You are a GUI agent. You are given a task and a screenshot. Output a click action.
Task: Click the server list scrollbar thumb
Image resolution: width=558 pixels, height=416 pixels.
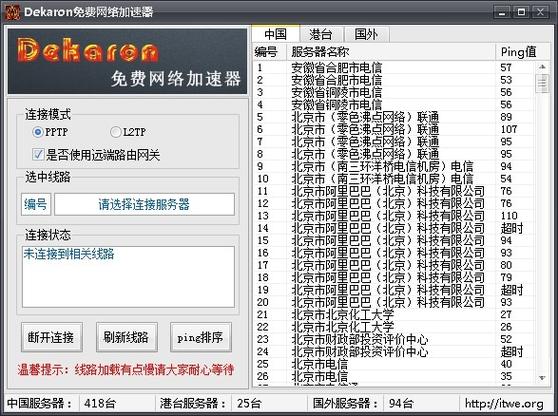(542, 83)
